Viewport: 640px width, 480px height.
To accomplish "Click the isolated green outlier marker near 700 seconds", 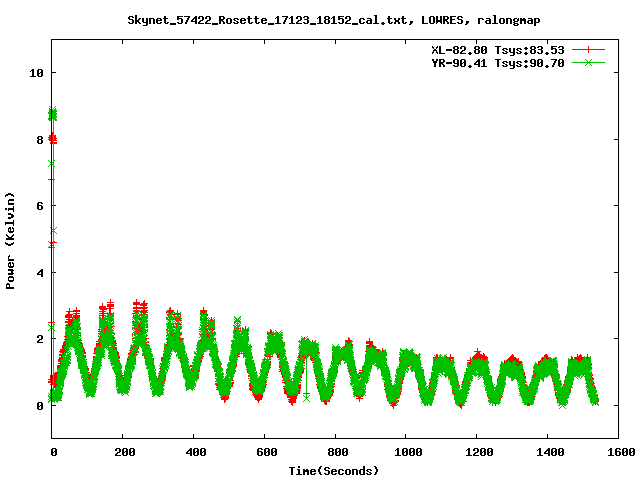I will coord(307,398).
